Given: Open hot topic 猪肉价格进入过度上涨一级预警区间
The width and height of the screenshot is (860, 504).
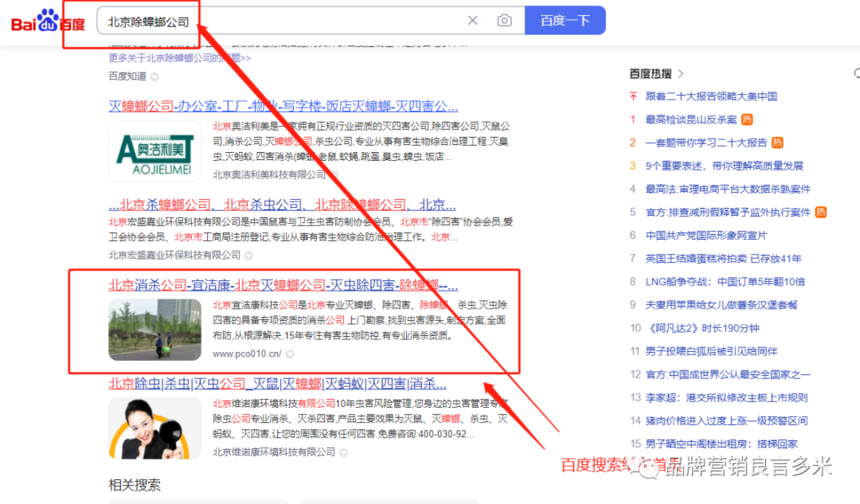Looking at the screenshot, I should click(x=727, y=421).
